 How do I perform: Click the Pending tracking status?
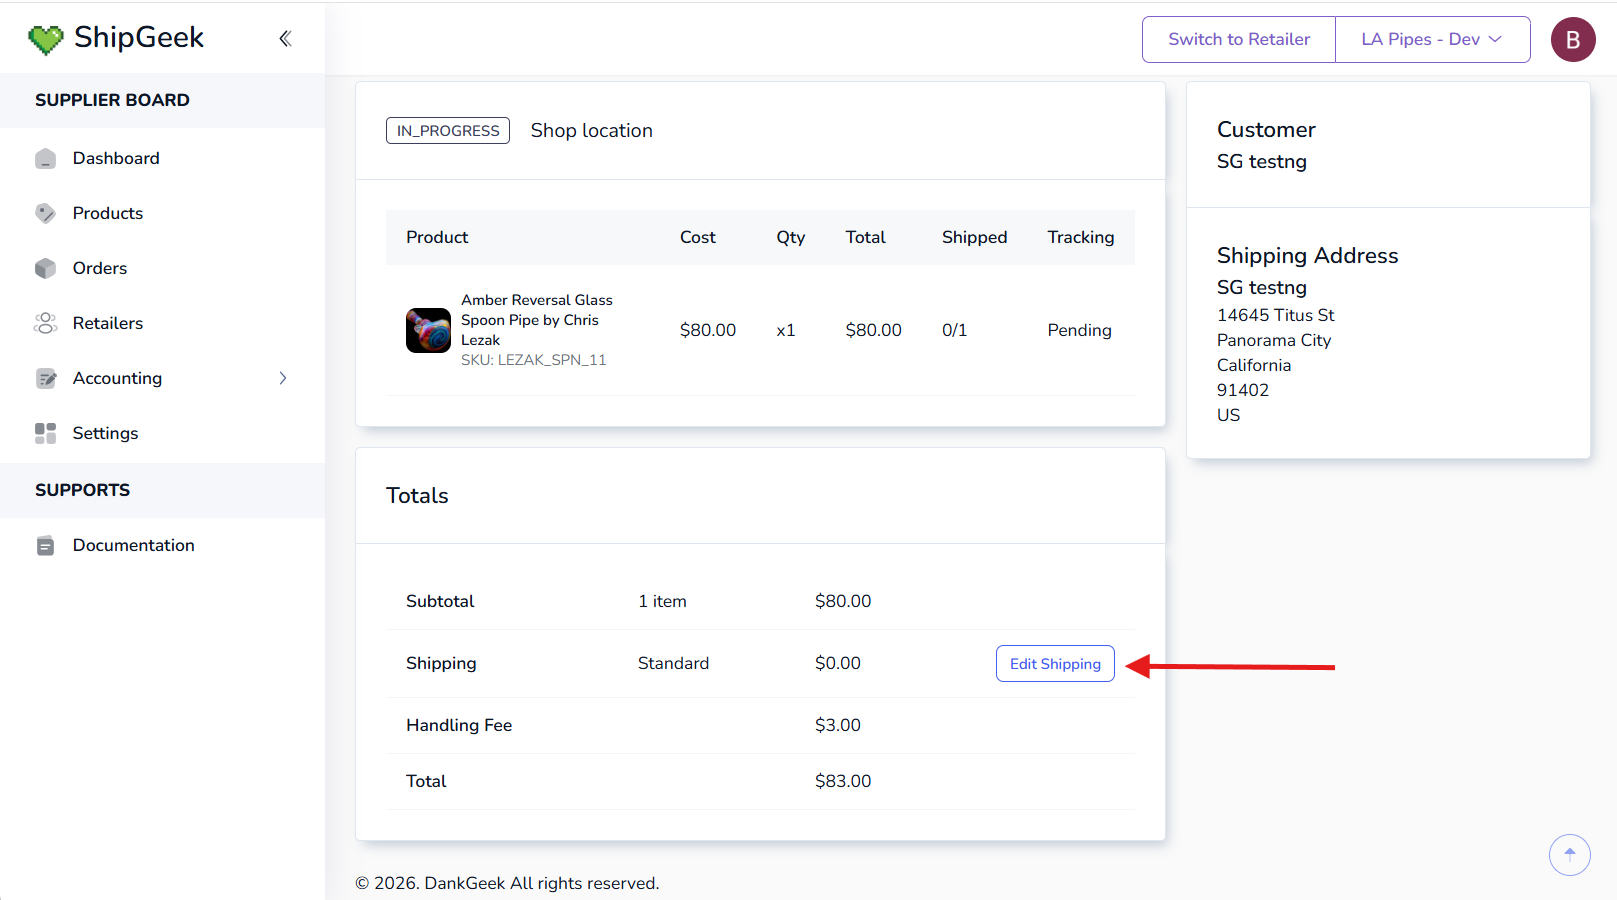(x=1080, y=330)
